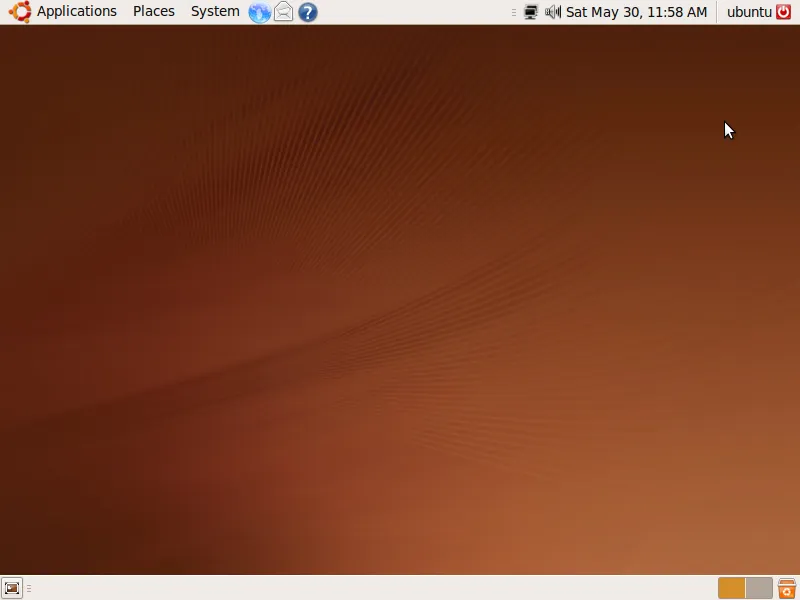Click the Show Desktop button
This screenshot has height=600, width=800.
12,588
